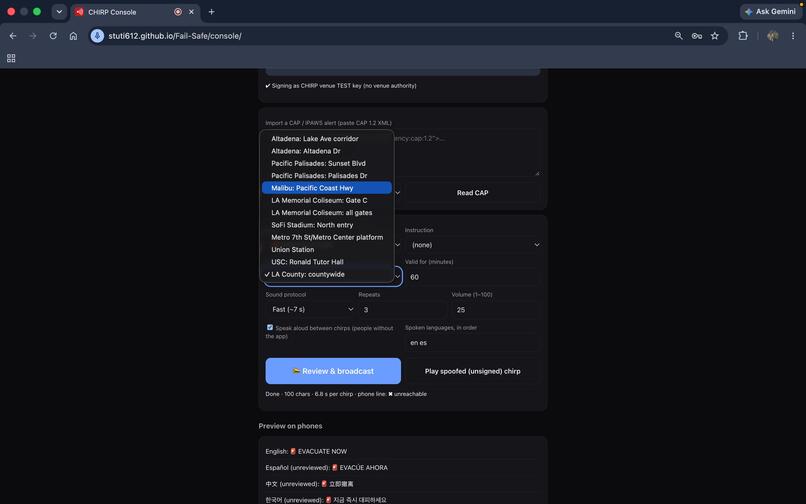
Task: Click the browser forward arrow
Action: point(33,36)
